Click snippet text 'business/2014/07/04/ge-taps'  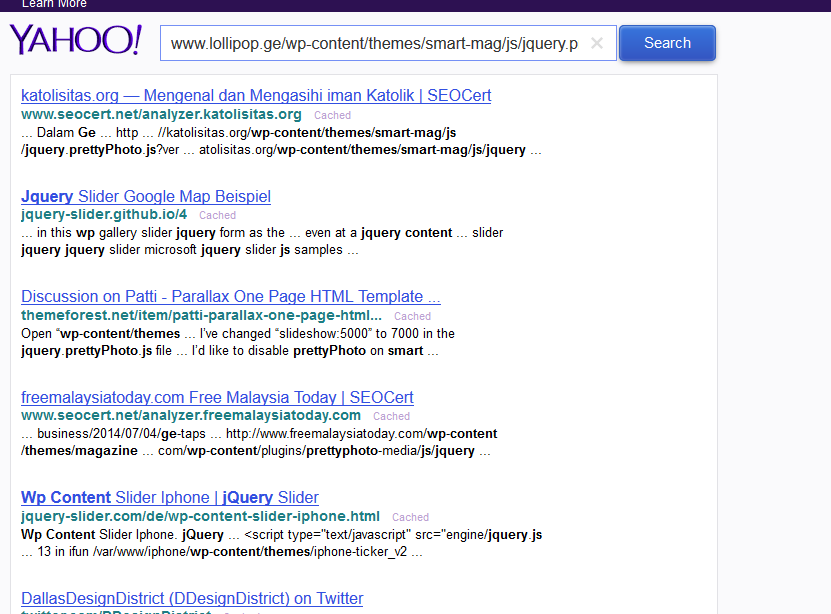121,434
